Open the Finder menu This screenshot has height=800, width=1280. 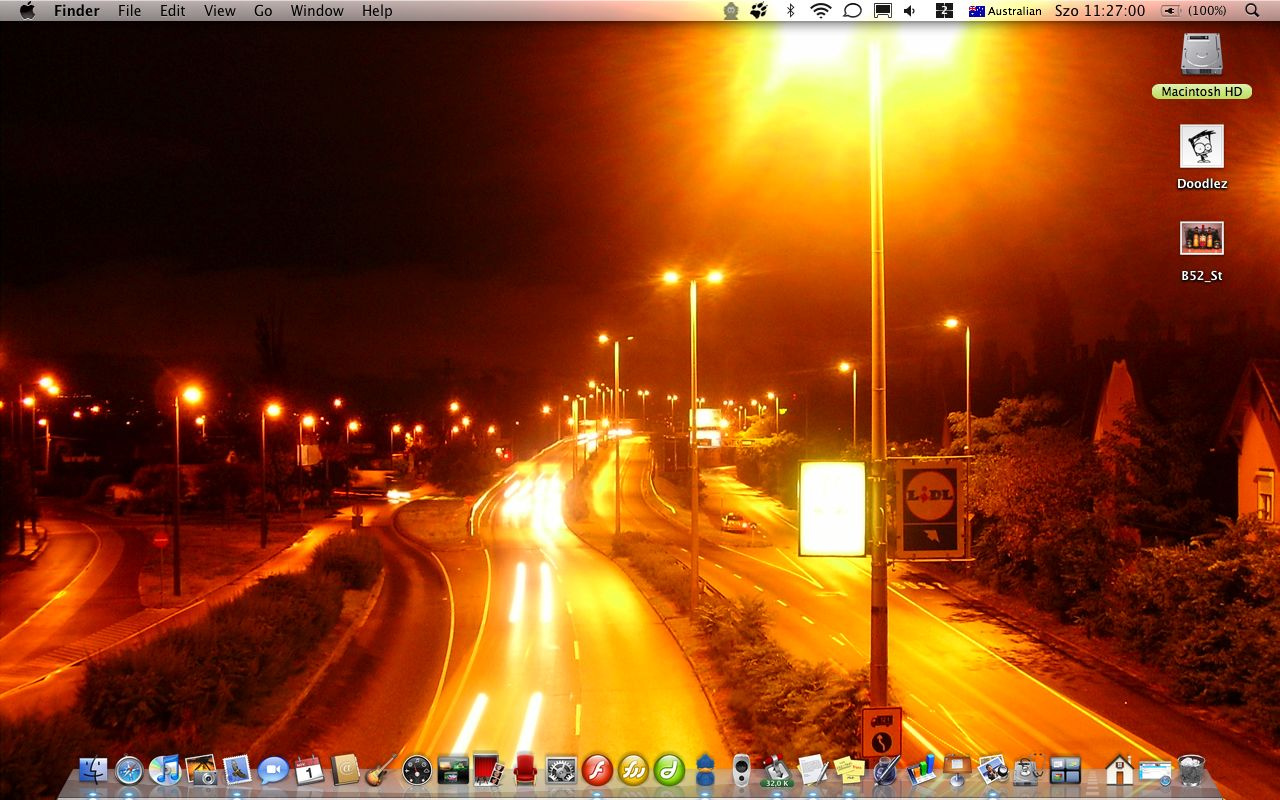click(x=77, y=11)
